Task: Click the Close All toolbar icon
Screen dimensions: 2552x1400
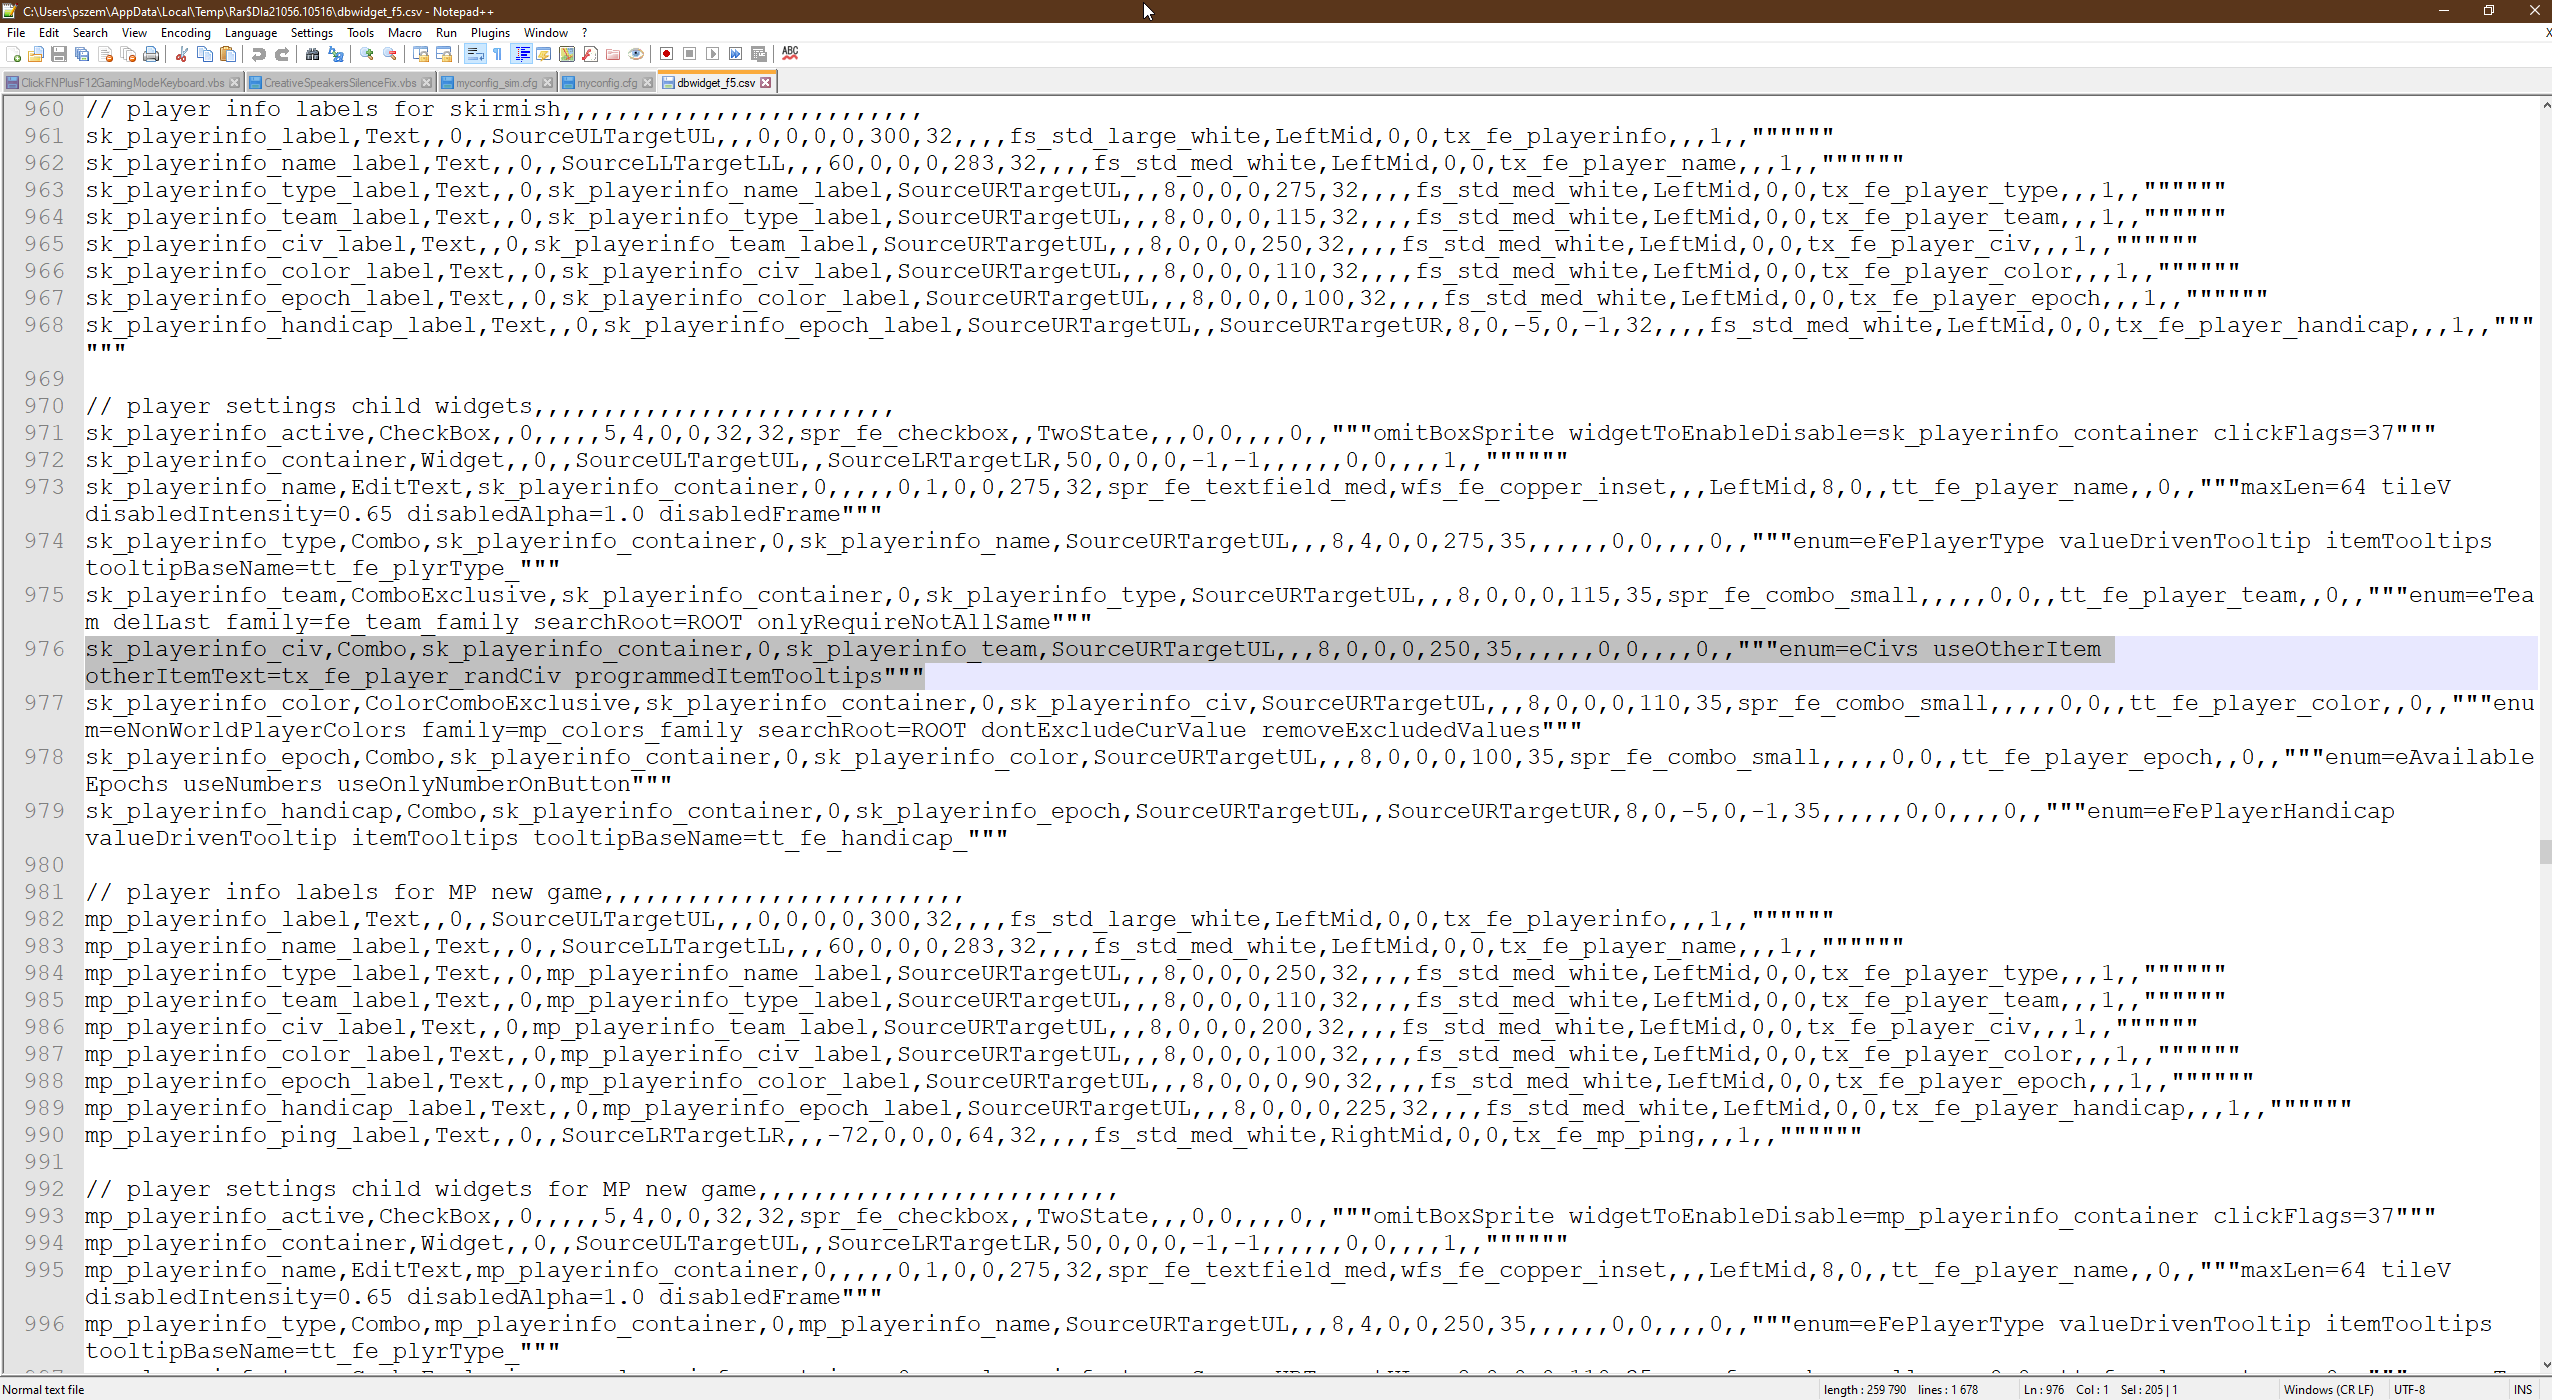Action: point(128,54)
